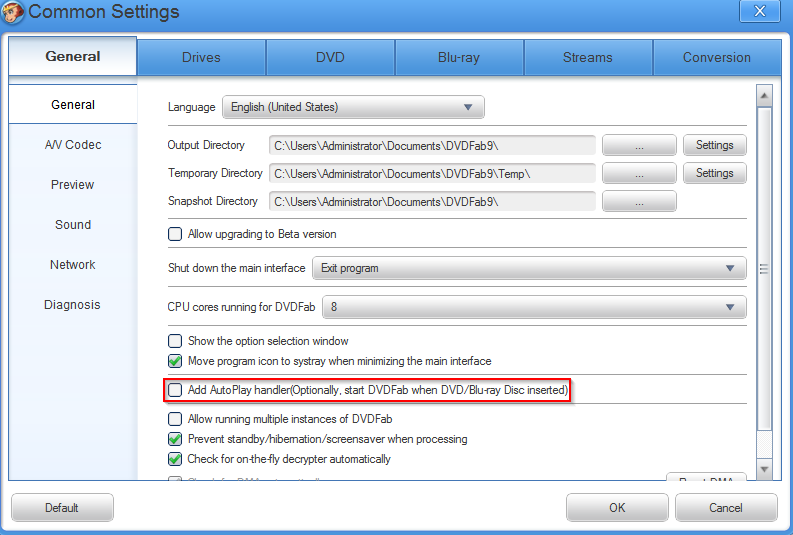Click the Default button
Screen dimensions: 793x535
(x=62, y=508)
